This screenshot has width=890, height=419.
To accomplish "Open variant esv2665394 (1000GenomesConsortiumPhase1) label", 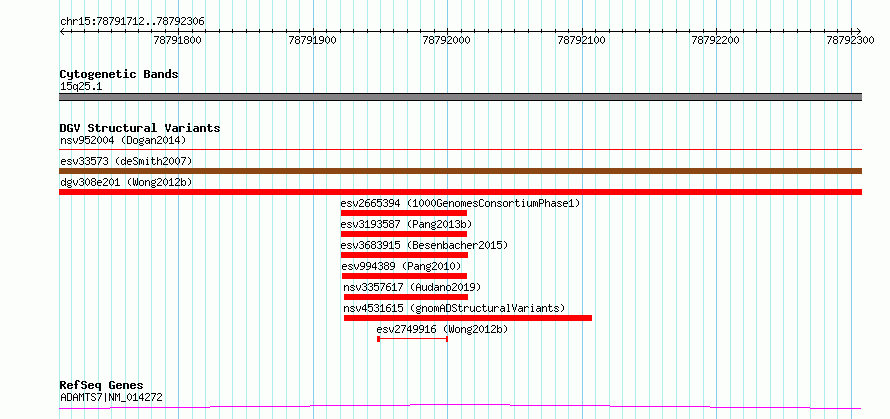I will pos(461,203).
